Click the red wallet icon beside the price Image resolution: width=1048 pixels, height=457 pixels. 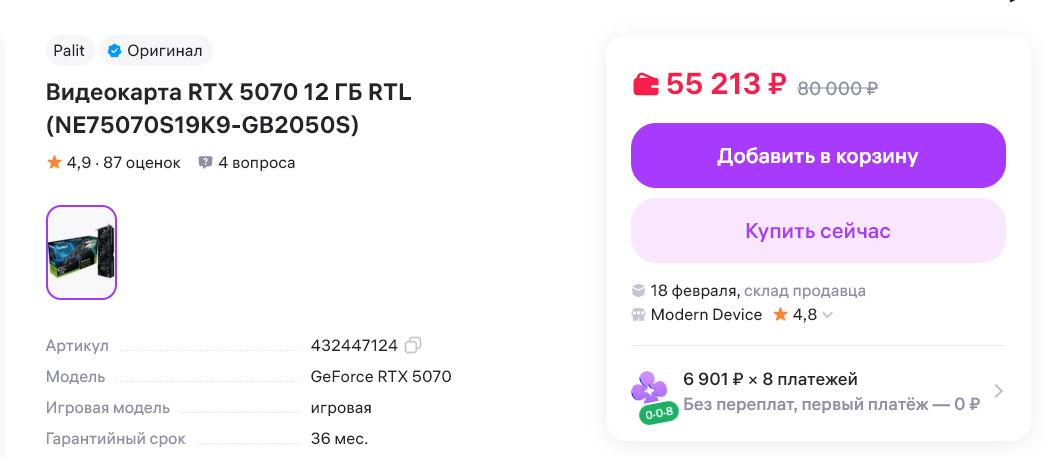pyautogui.click(x=645, y=85)
